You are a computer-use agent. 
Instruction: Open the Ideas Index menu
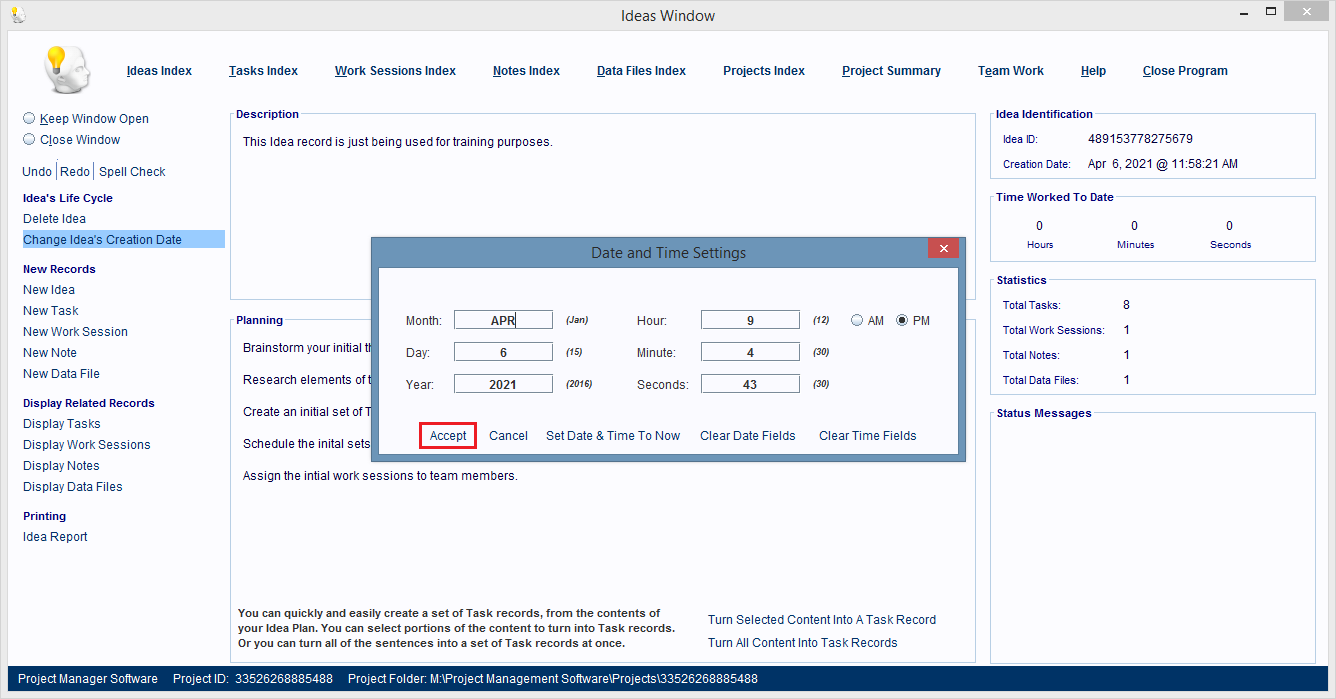pos(159,71)
